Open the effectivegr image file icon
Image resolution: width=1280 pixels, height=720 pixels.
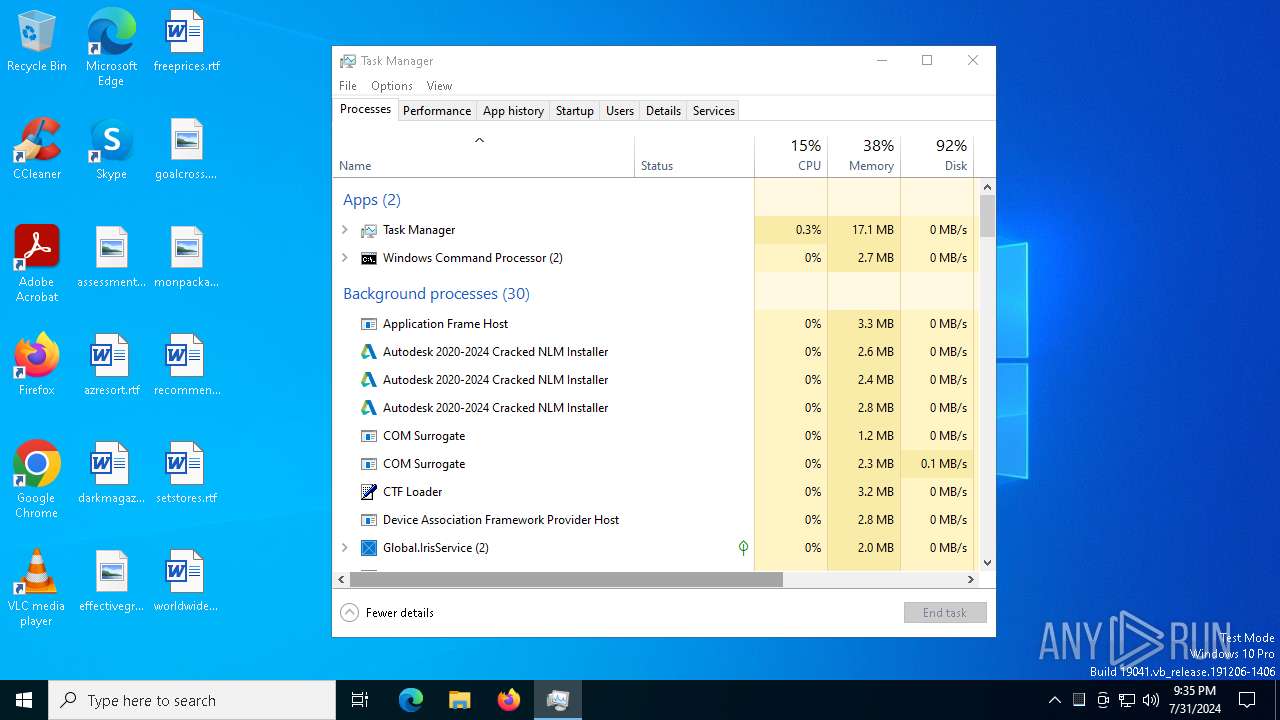click(111, 581)
